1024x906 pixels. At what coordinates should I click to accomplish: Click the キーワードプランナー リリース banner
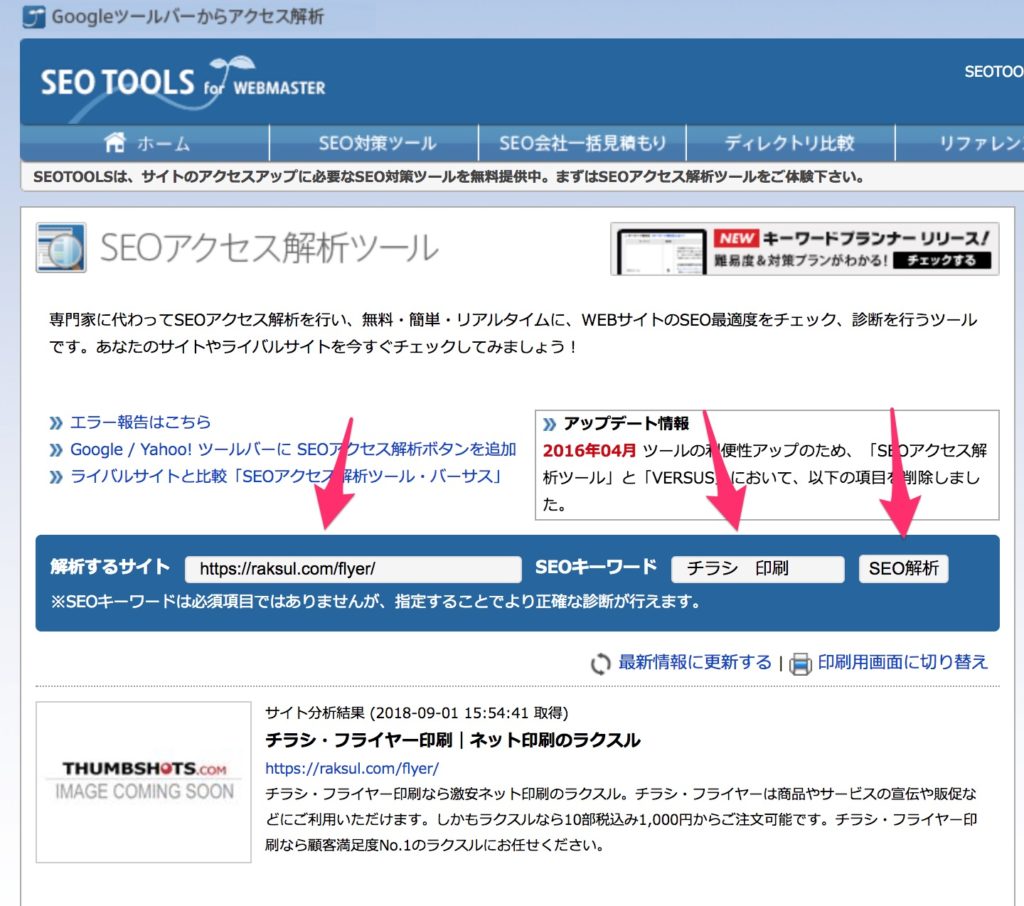[x=805, y=249]
